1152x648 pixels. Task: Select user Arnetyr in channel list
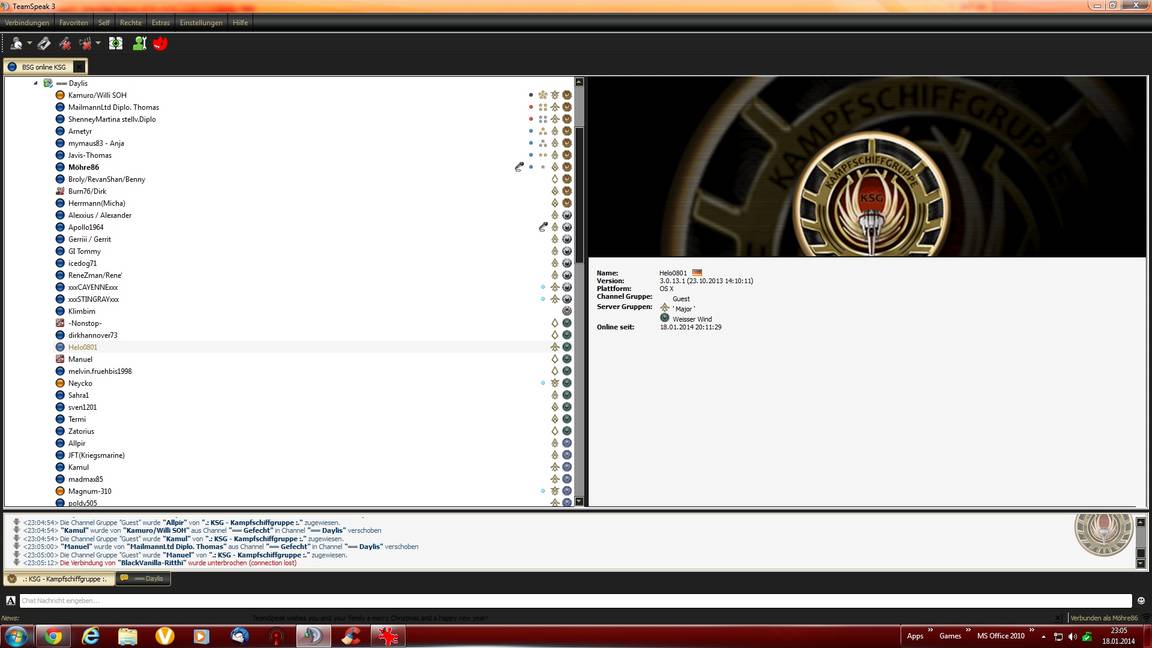tap(80, 132)
